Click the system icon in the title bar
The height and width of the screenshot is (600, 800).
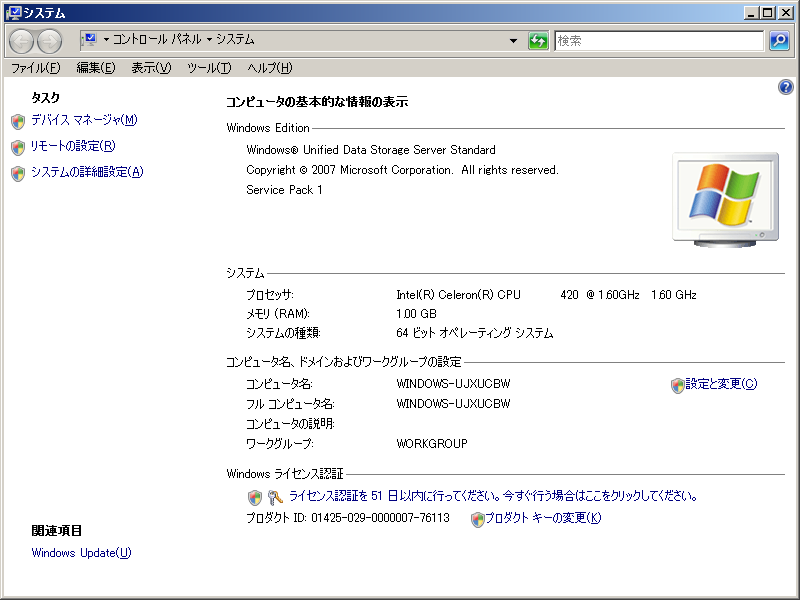pyautogui.click(x=13, y=13)
